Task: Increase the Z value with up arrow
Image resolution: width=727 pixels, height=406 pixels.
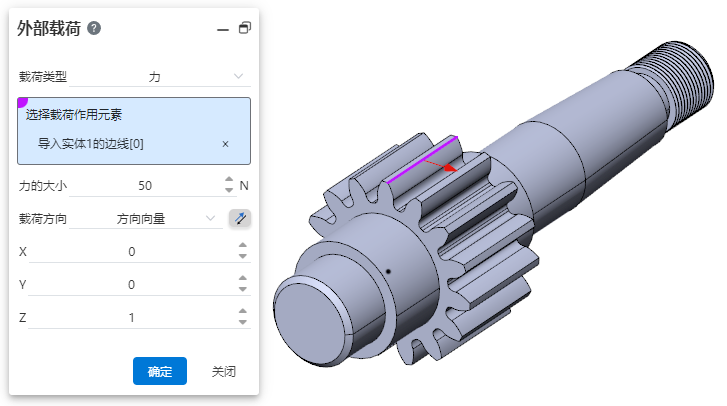Action: (x=243, y=311)
